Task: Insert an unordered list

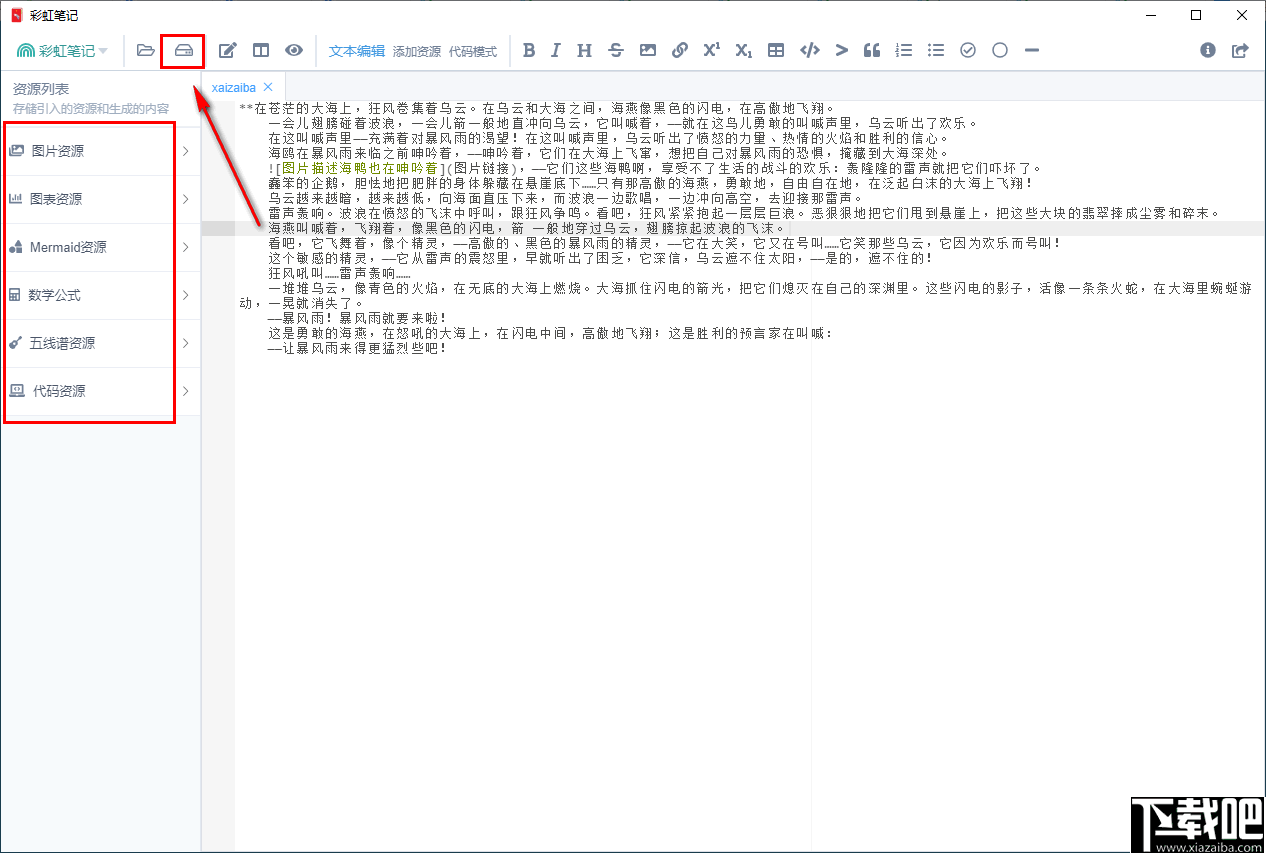Action: [936, 50]
